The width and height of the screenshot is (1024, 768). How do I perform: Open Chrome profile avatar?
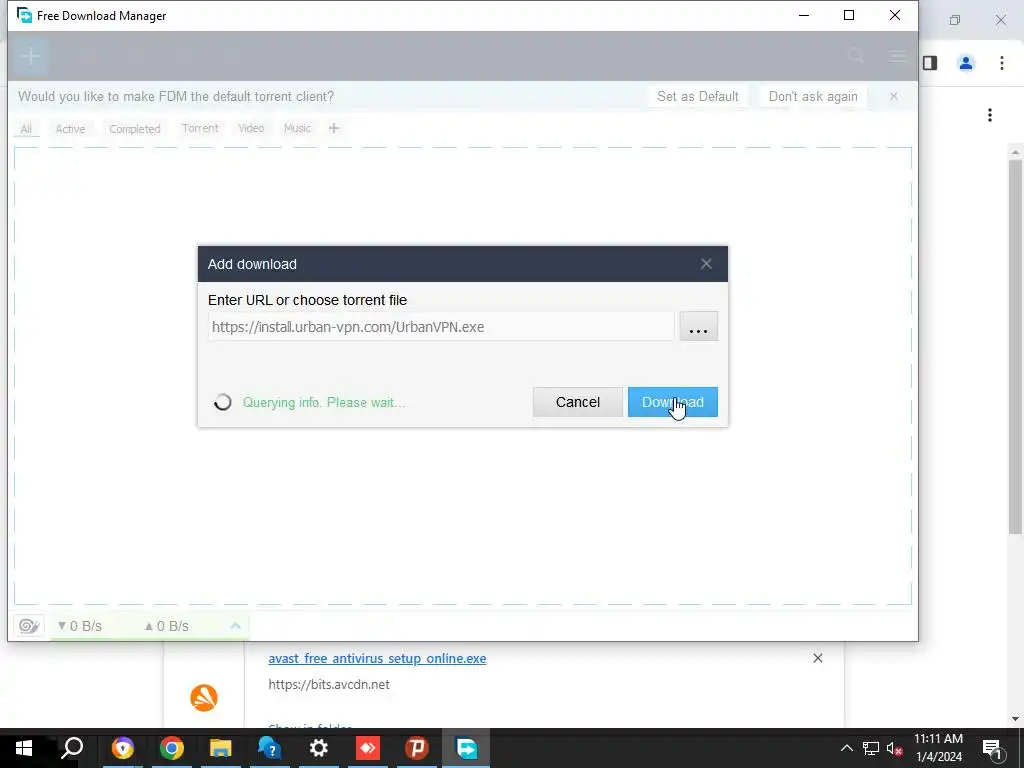[x=965, y=63]
